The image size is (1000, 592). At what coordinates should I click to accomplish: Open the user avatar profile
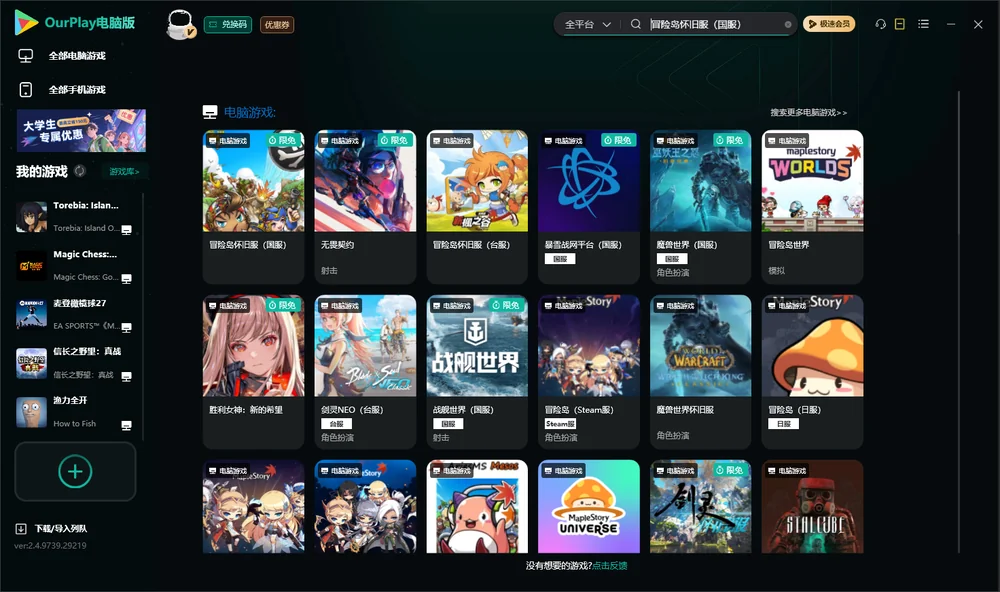tap(180, 25)
